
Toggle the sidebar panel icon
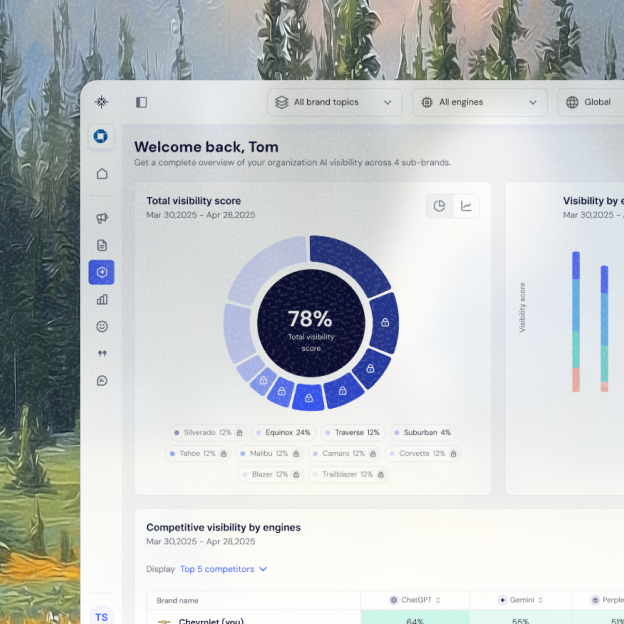[x=141, y=102]
